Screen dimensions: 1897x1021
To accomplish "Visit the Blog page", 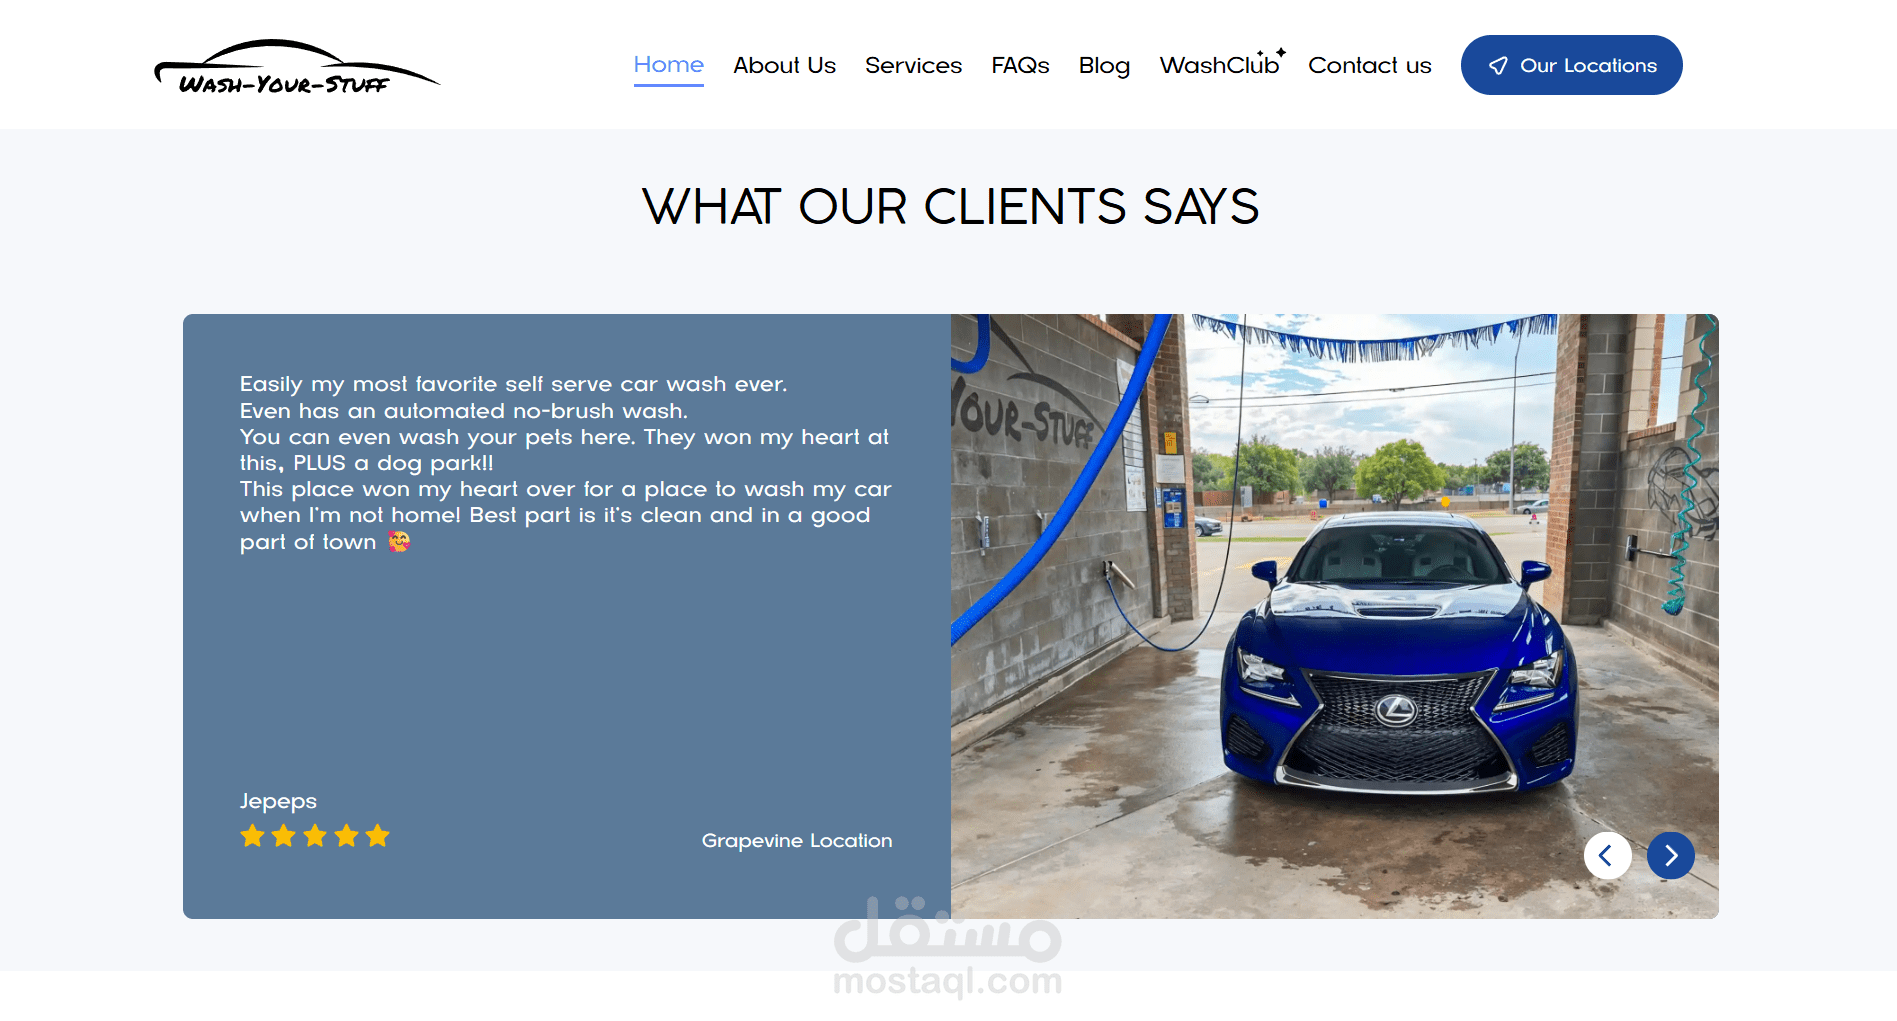I will pos(1104,65).
